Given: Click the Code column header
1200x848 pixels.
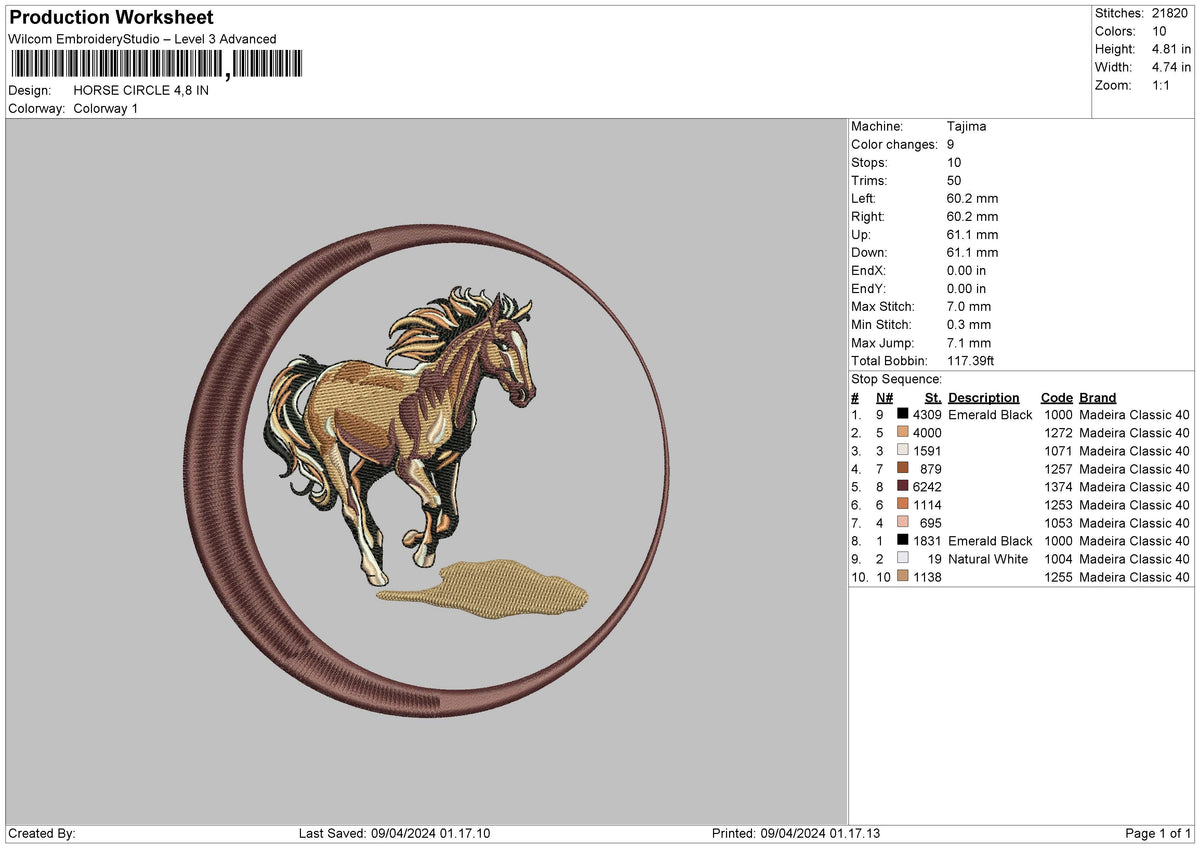Looking at the screenshot, I should (x=1056, y=397).
